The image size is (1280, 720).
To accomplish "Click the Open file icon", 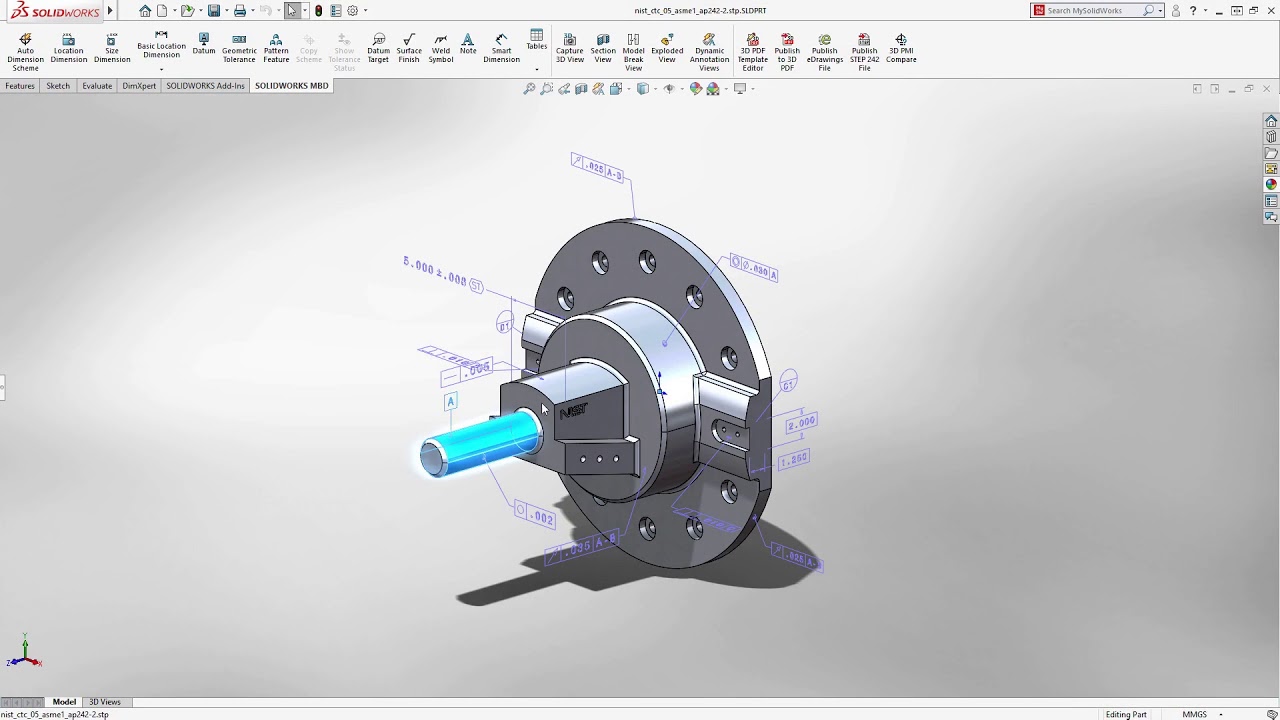I will [186, 11].
